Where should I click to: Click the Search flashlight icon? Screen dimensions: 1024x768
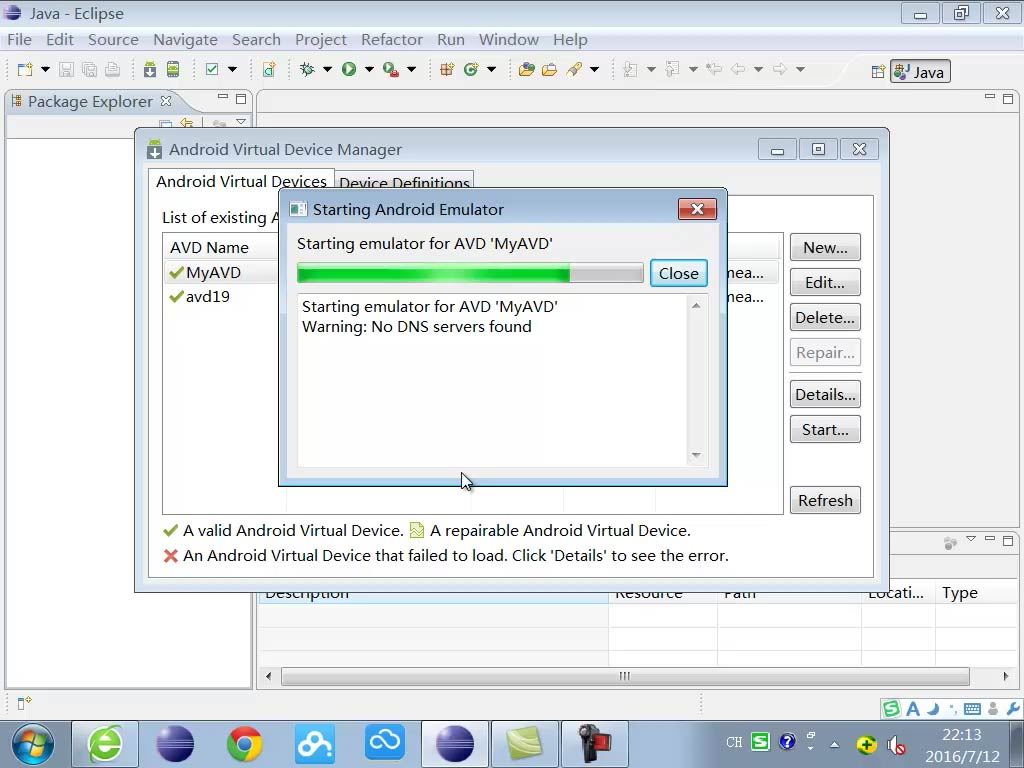point(574,69)
